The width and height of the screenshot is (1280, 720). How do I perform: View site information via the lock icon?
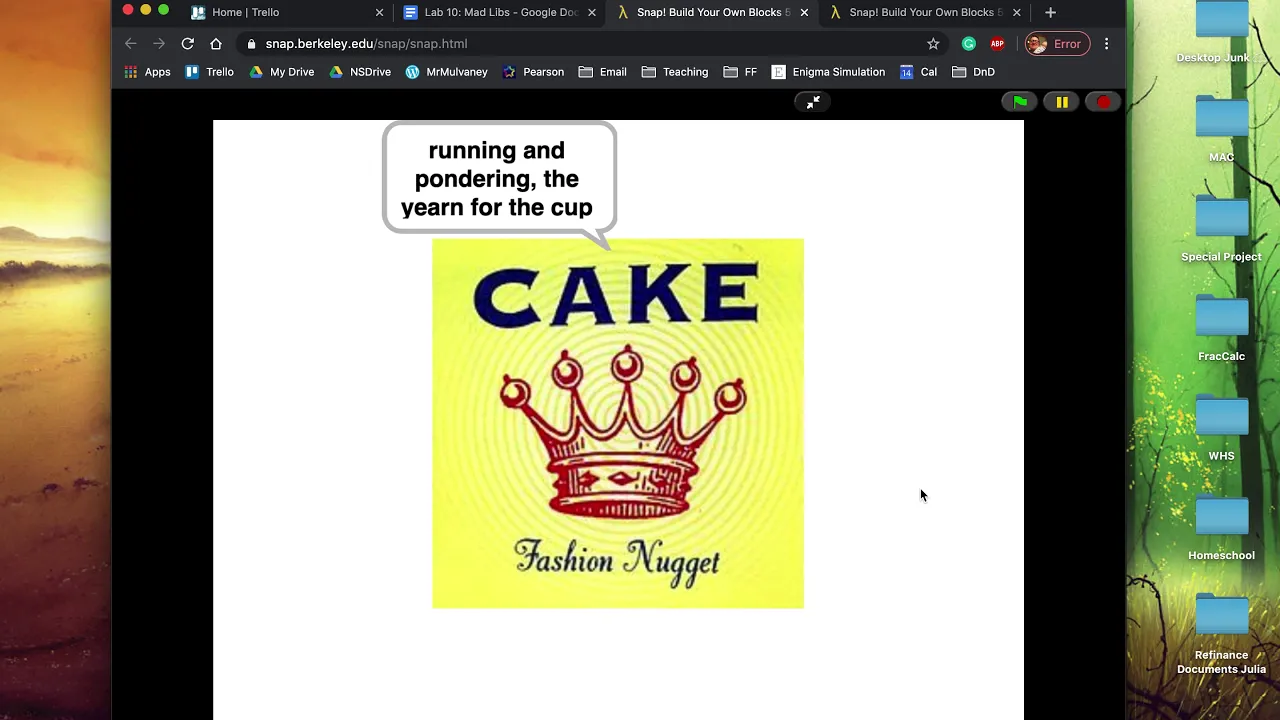(x=251, y=44)
